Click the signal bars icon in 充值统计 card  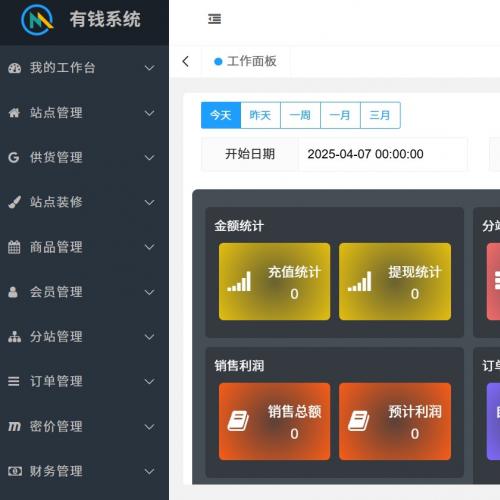coord(239,281)
